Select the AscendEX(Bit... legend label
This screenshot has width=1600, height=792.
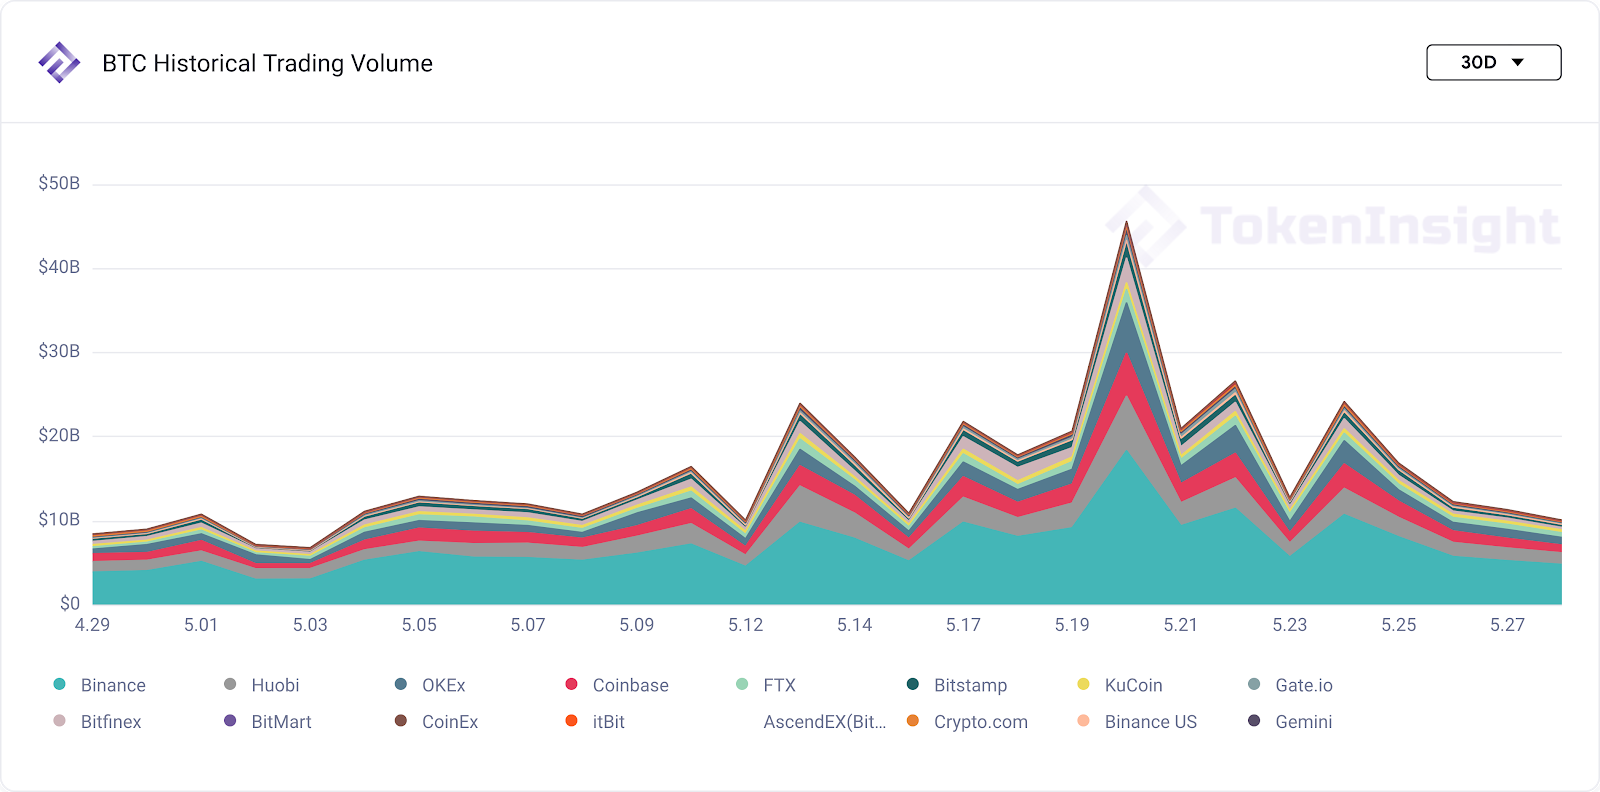click(825, 722)
